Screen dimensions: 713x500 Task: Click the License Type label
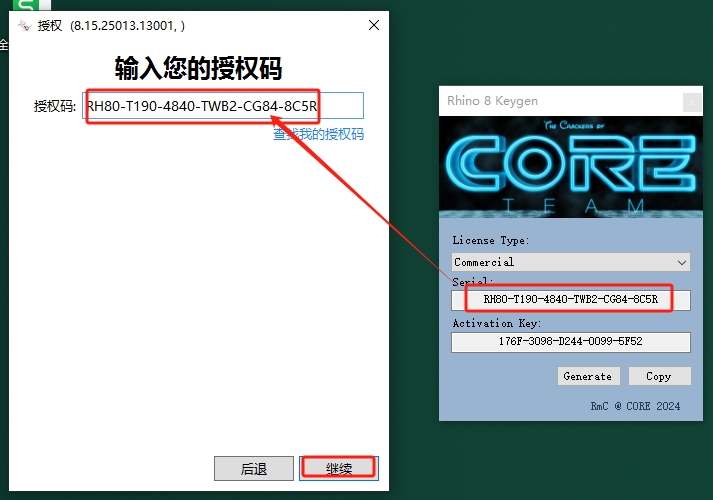point(491,240)
